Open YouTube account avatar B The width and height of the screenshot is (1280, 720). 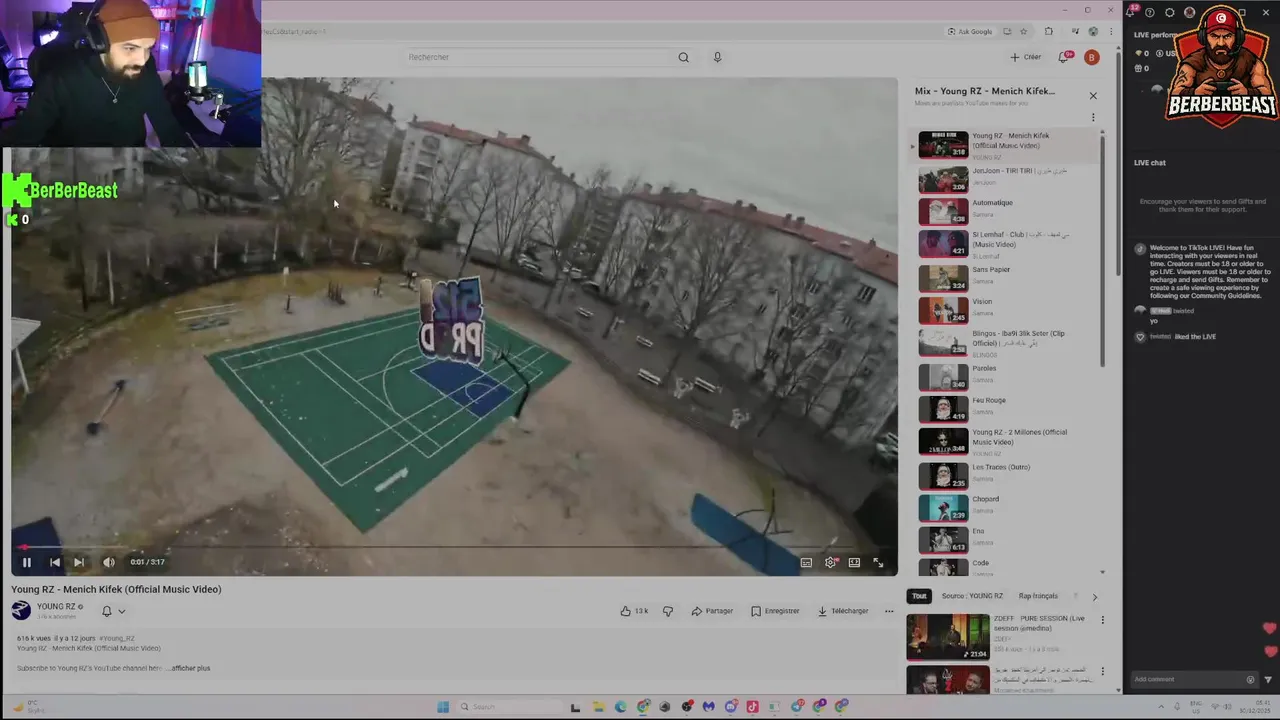point(1091,57)
